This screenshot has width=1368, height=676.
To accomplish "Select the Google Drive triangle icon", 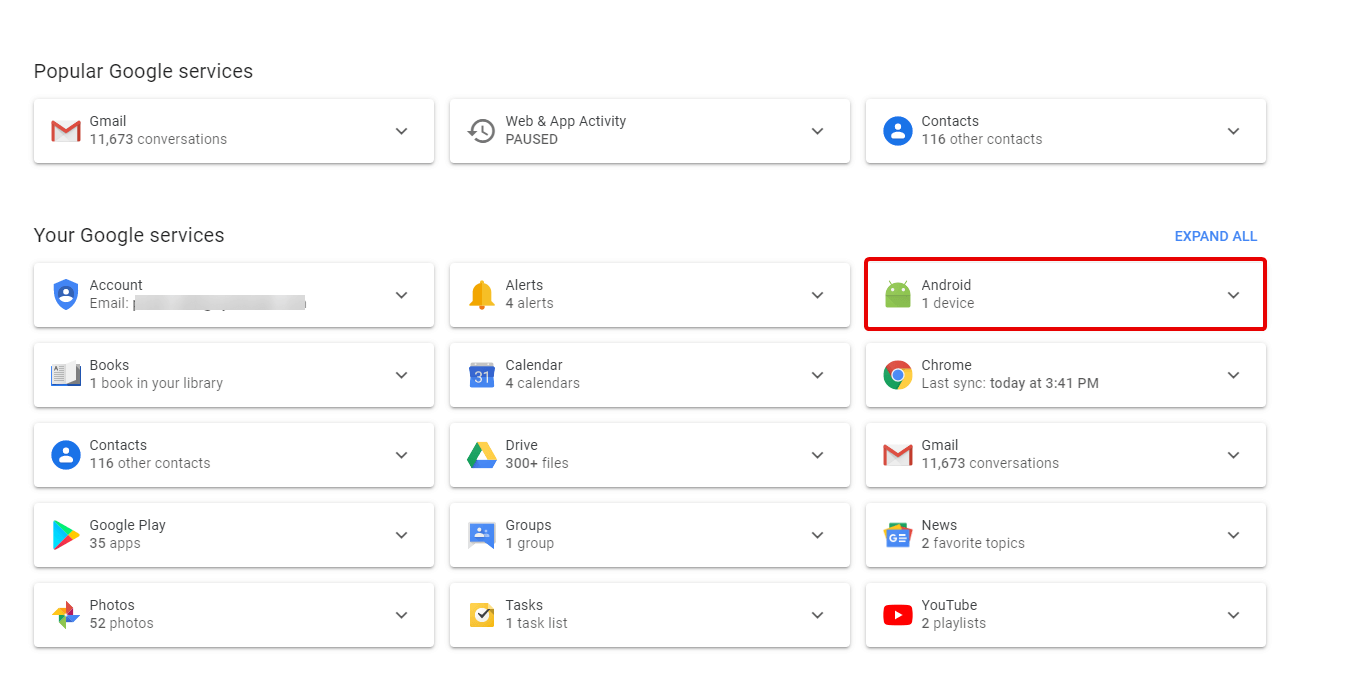I will click(481, 454).
